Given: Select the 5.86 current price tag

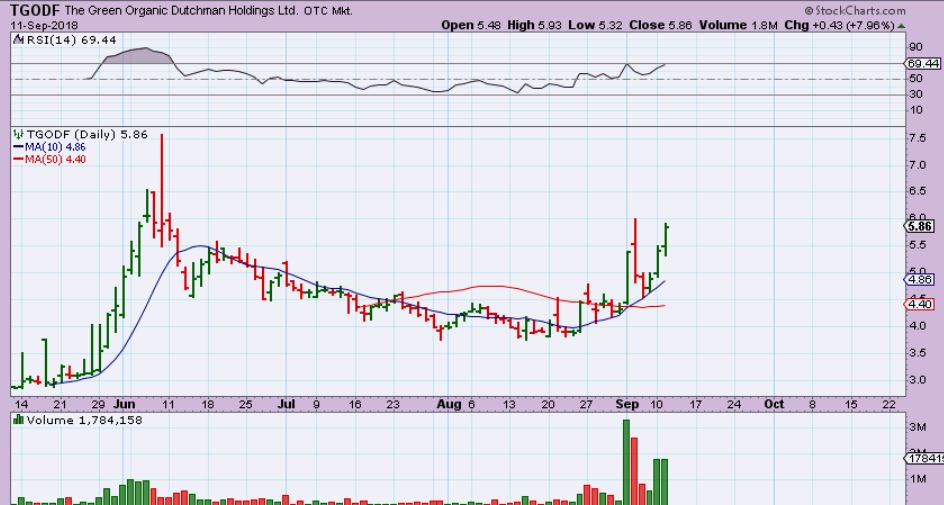Looking at the screenshot, I should pos(919,226).
